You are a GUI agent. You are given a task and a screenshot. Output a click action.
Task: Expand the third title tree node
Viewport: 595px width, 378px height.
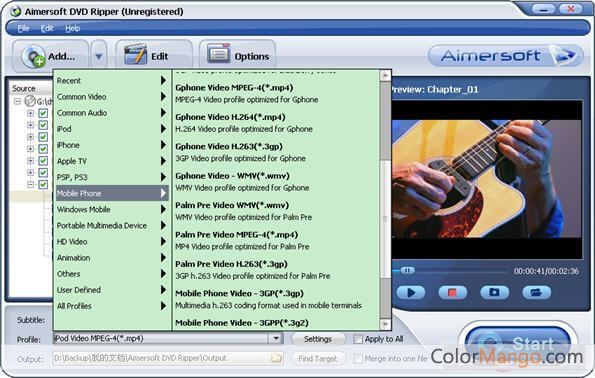pyautogui.click(x=30, y=137)
